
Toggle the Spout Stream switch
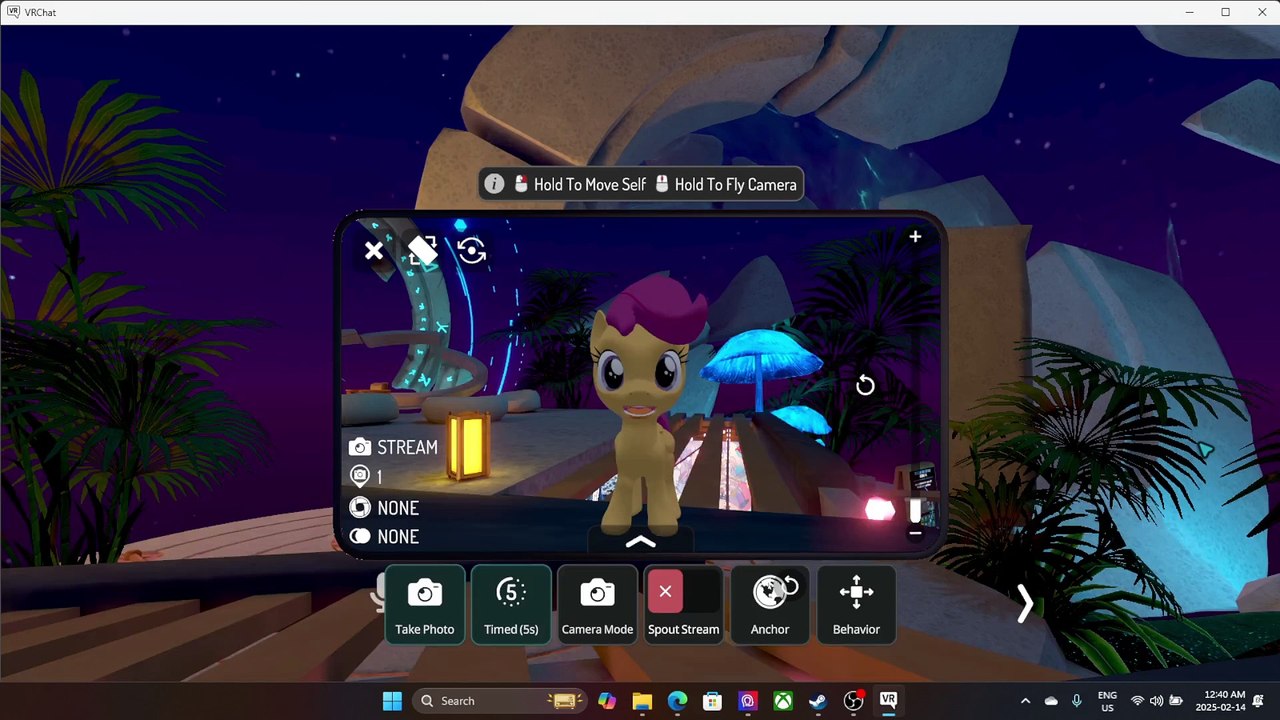[x=684, y=605]
